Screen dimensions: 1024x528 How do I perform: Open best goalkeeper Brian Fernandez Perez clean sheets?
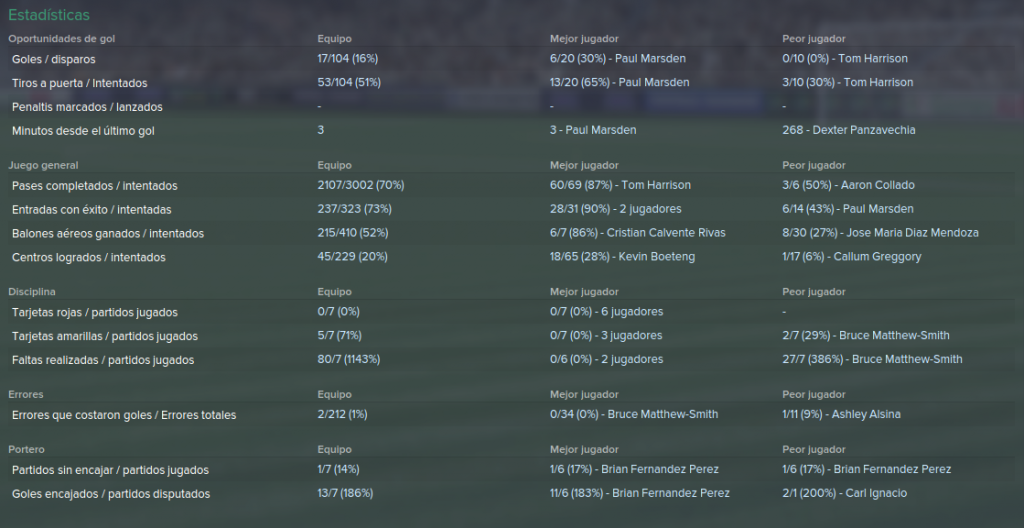(x=660, y=470)
